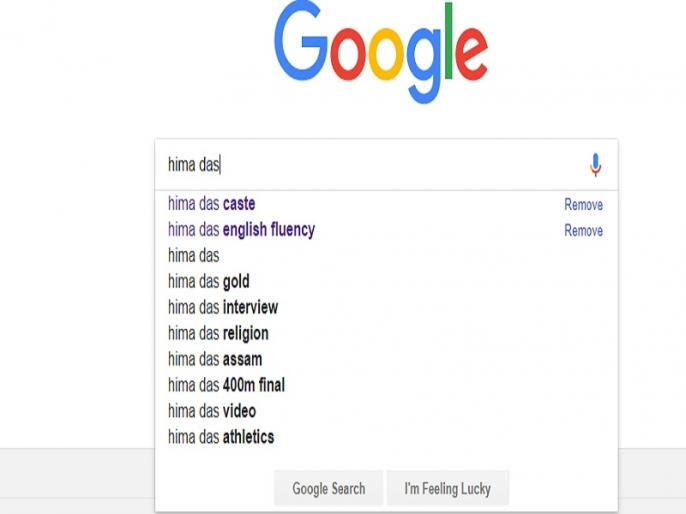Click the blue capital G in the logo
This screenshot has width=686, height=514.
301,41
